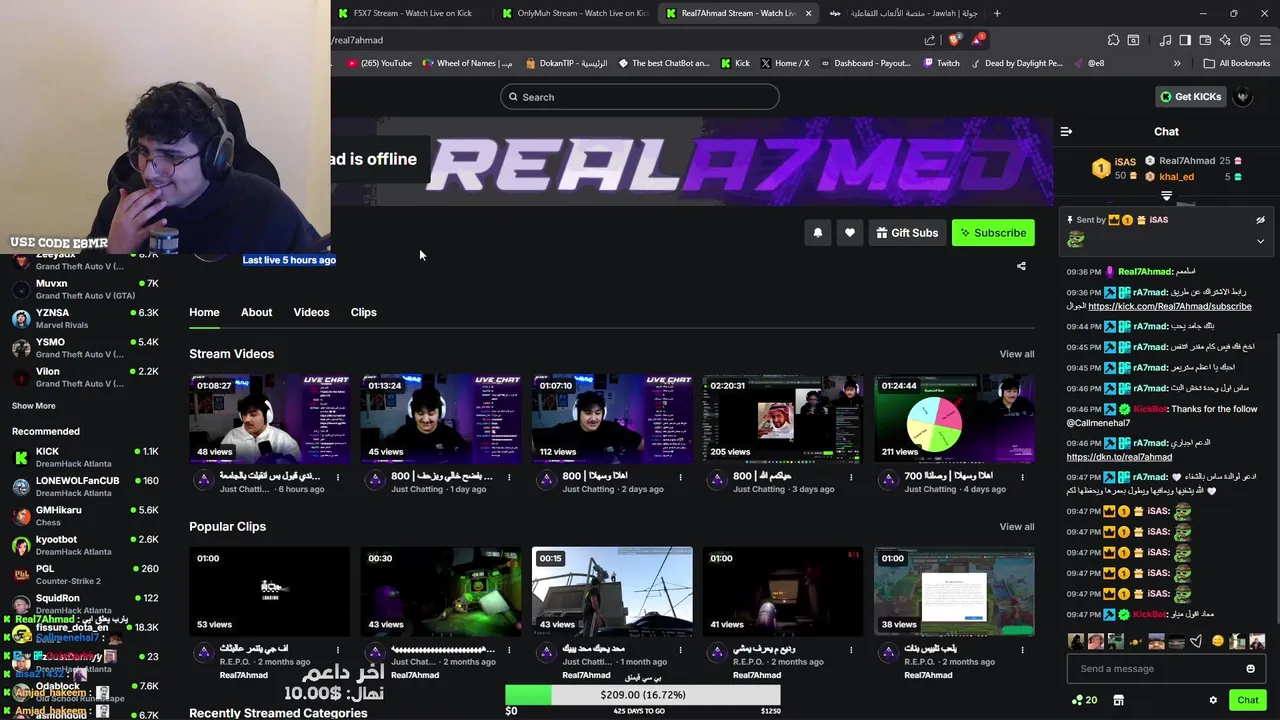Switch to the Clips tab
This screenshot has height=720, width=1280.
pyautogui.click(x=363, y=312)
